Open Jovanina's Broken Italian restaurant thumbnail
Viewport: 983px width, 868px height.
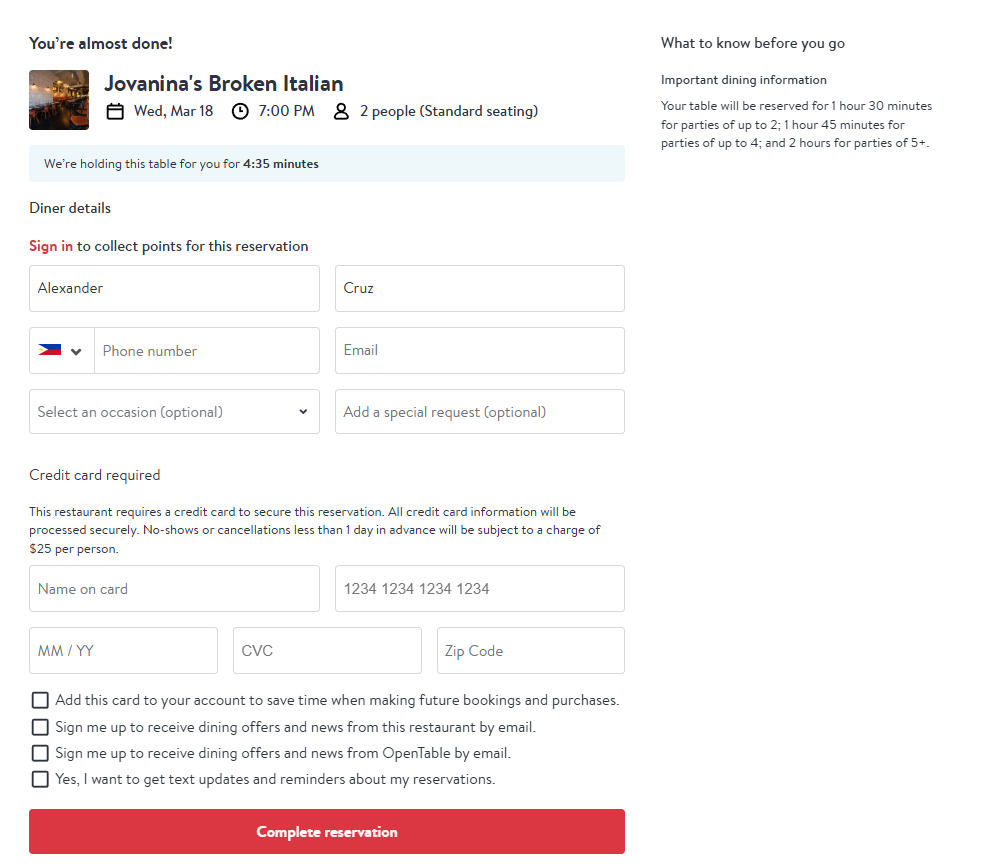[x=59, y=100]
